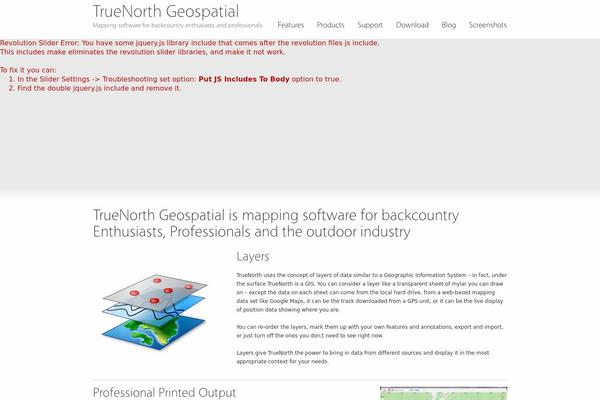This screenshot has width=600, height=400.
Task: Go to the Support page
Action: pos(370,25)
